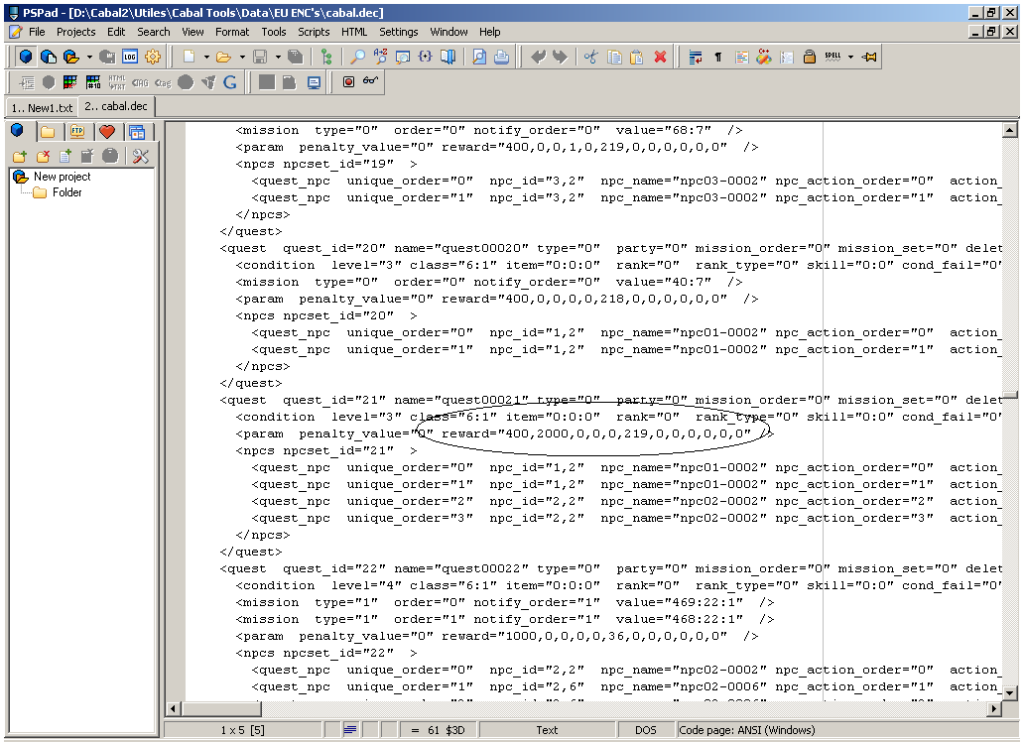The height and width of the screenshot is (742, 1024).
Task: Open the Scripts menu
Action: [313, 32]
